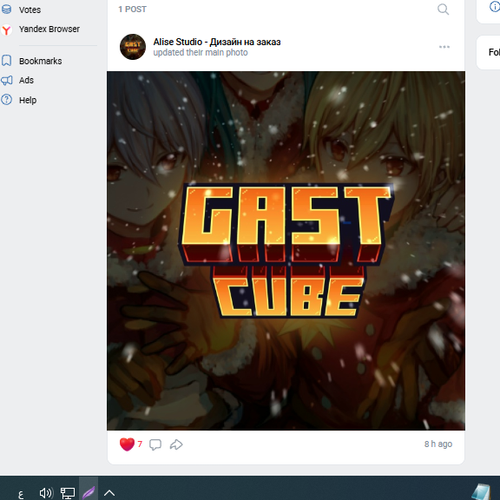Open the Gast Cube main photo
Image resolution: width=500 pixels, height=500 pixels.
point(286,251)
